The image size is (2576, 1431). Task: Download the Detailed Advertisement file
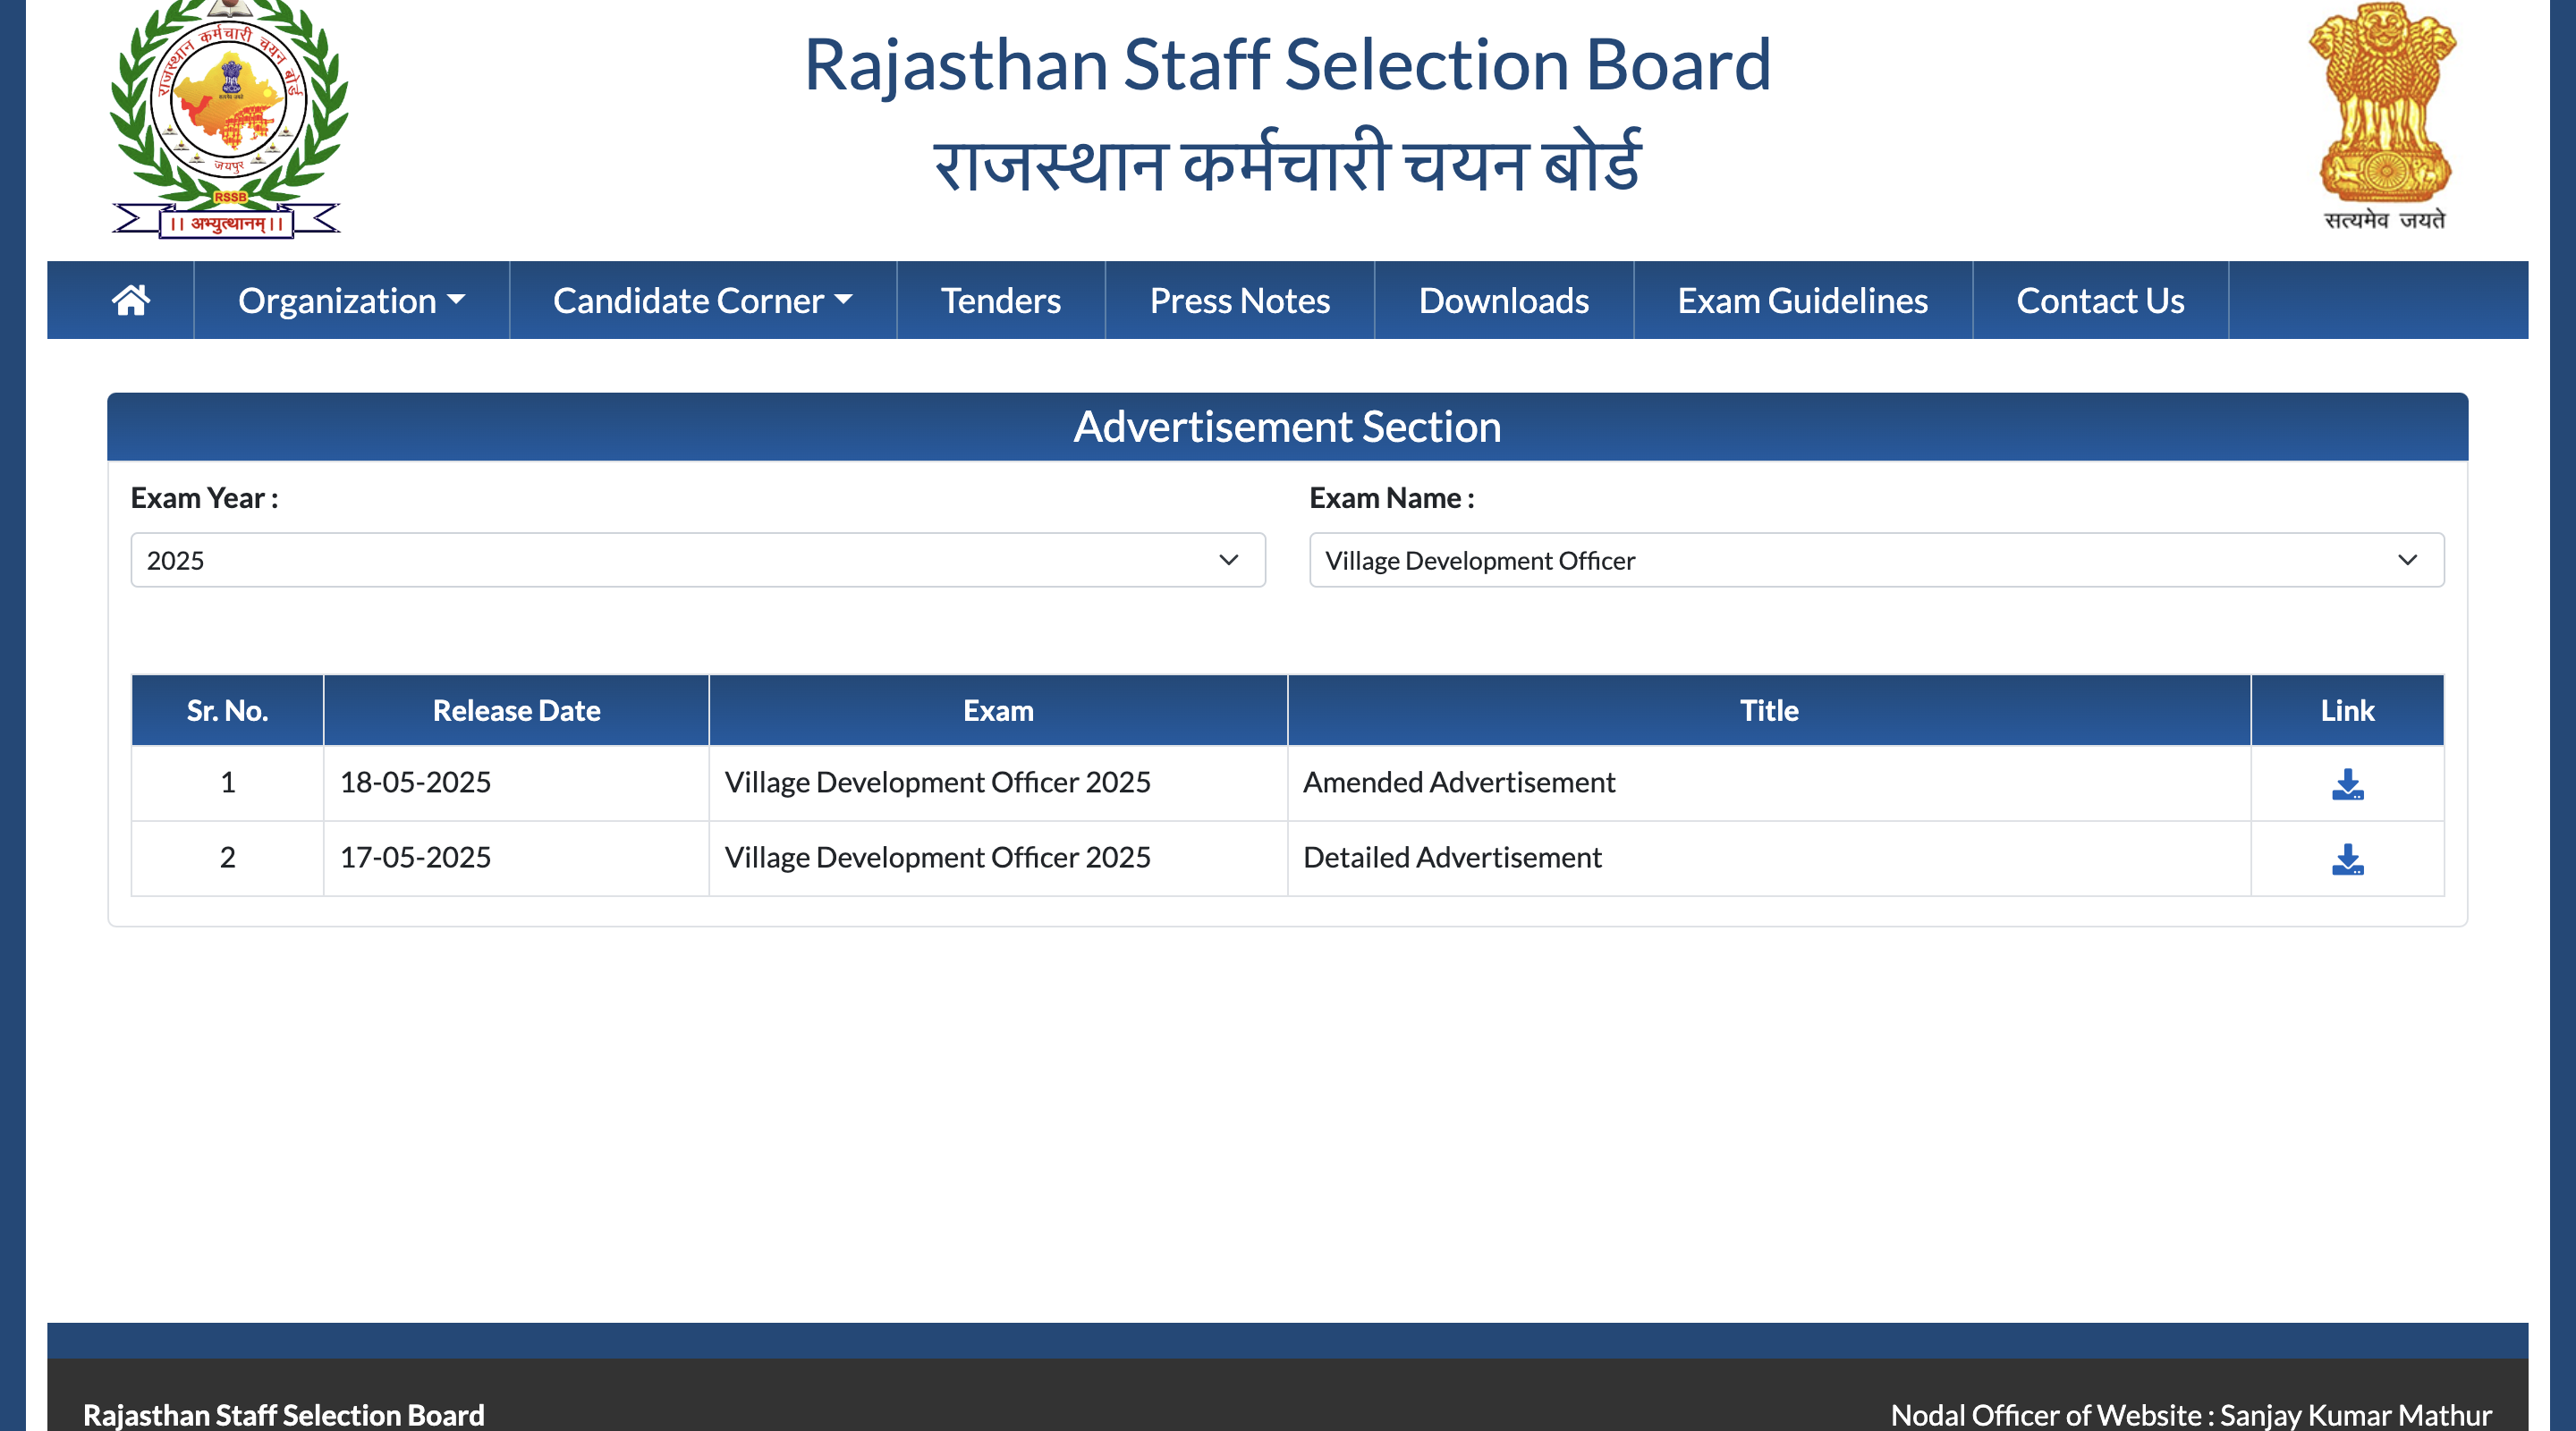[2347, 859]
